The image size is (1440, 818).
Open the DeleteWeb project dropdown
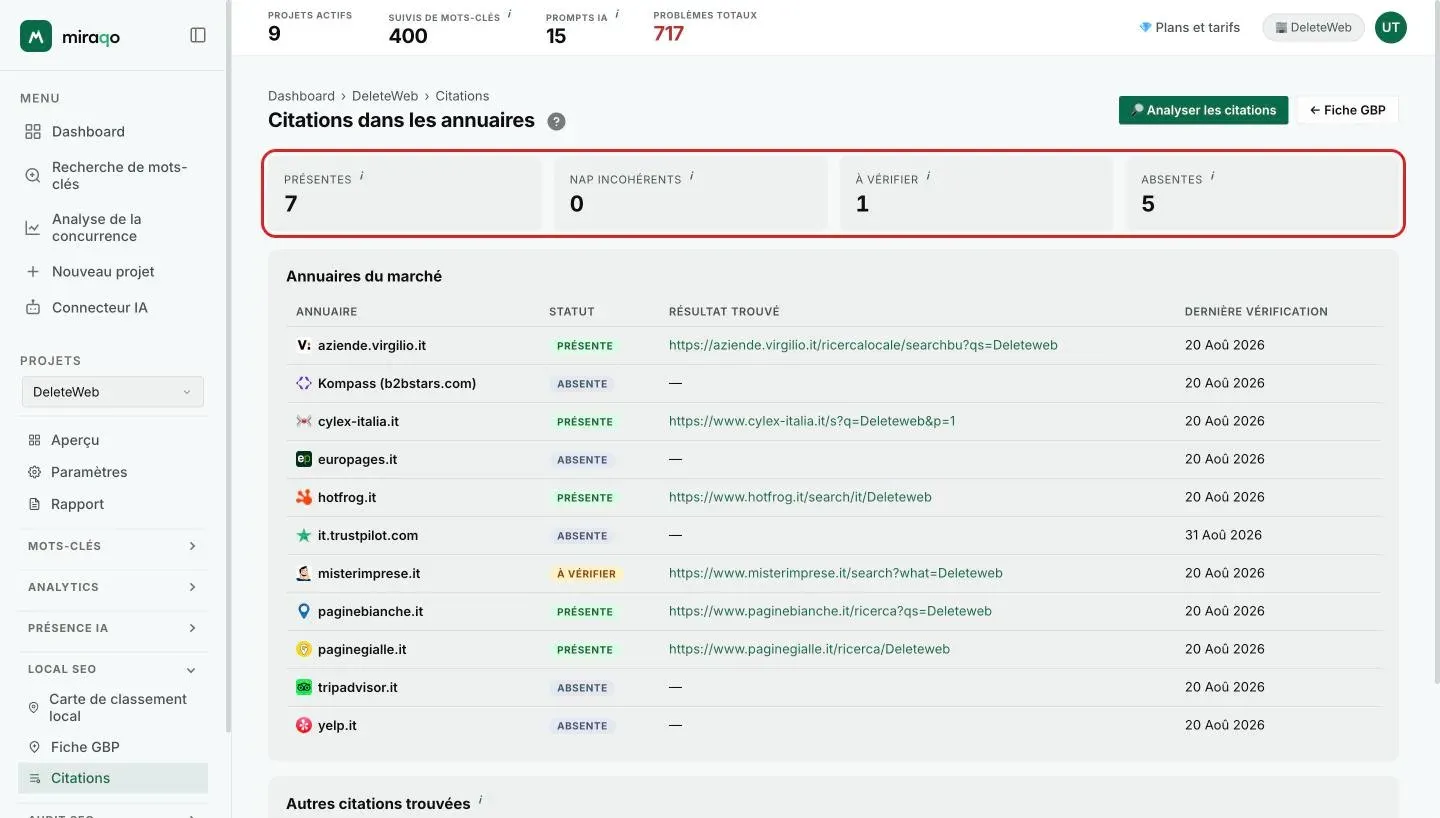tap(113, 392)
